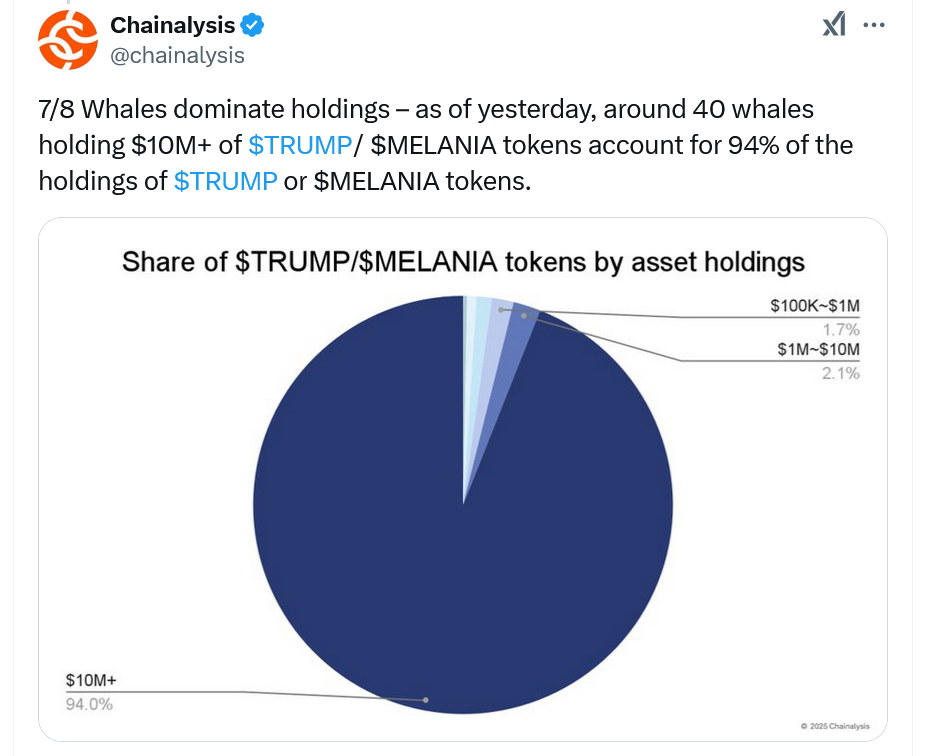Screen dimensions: 928x756
Task: Select the $100K~$1M chart label
Action: click(x=814, y=307)
